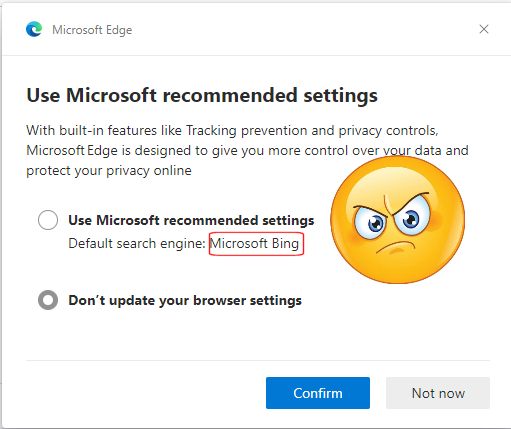Dismiss the prompt with Not now
This screenshot has height=429, width=511.
point(438,393)
